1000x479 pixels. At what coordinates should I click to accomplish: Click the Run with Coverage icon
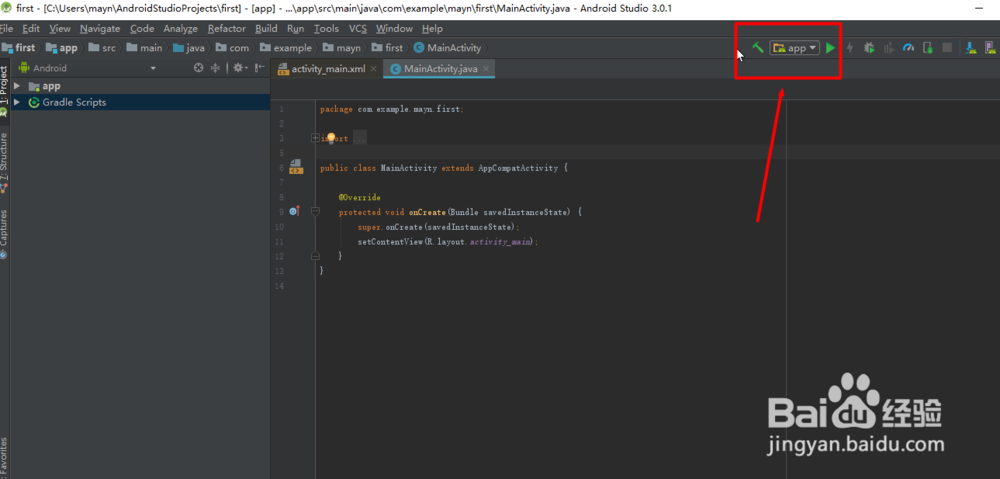click(889, 48)
